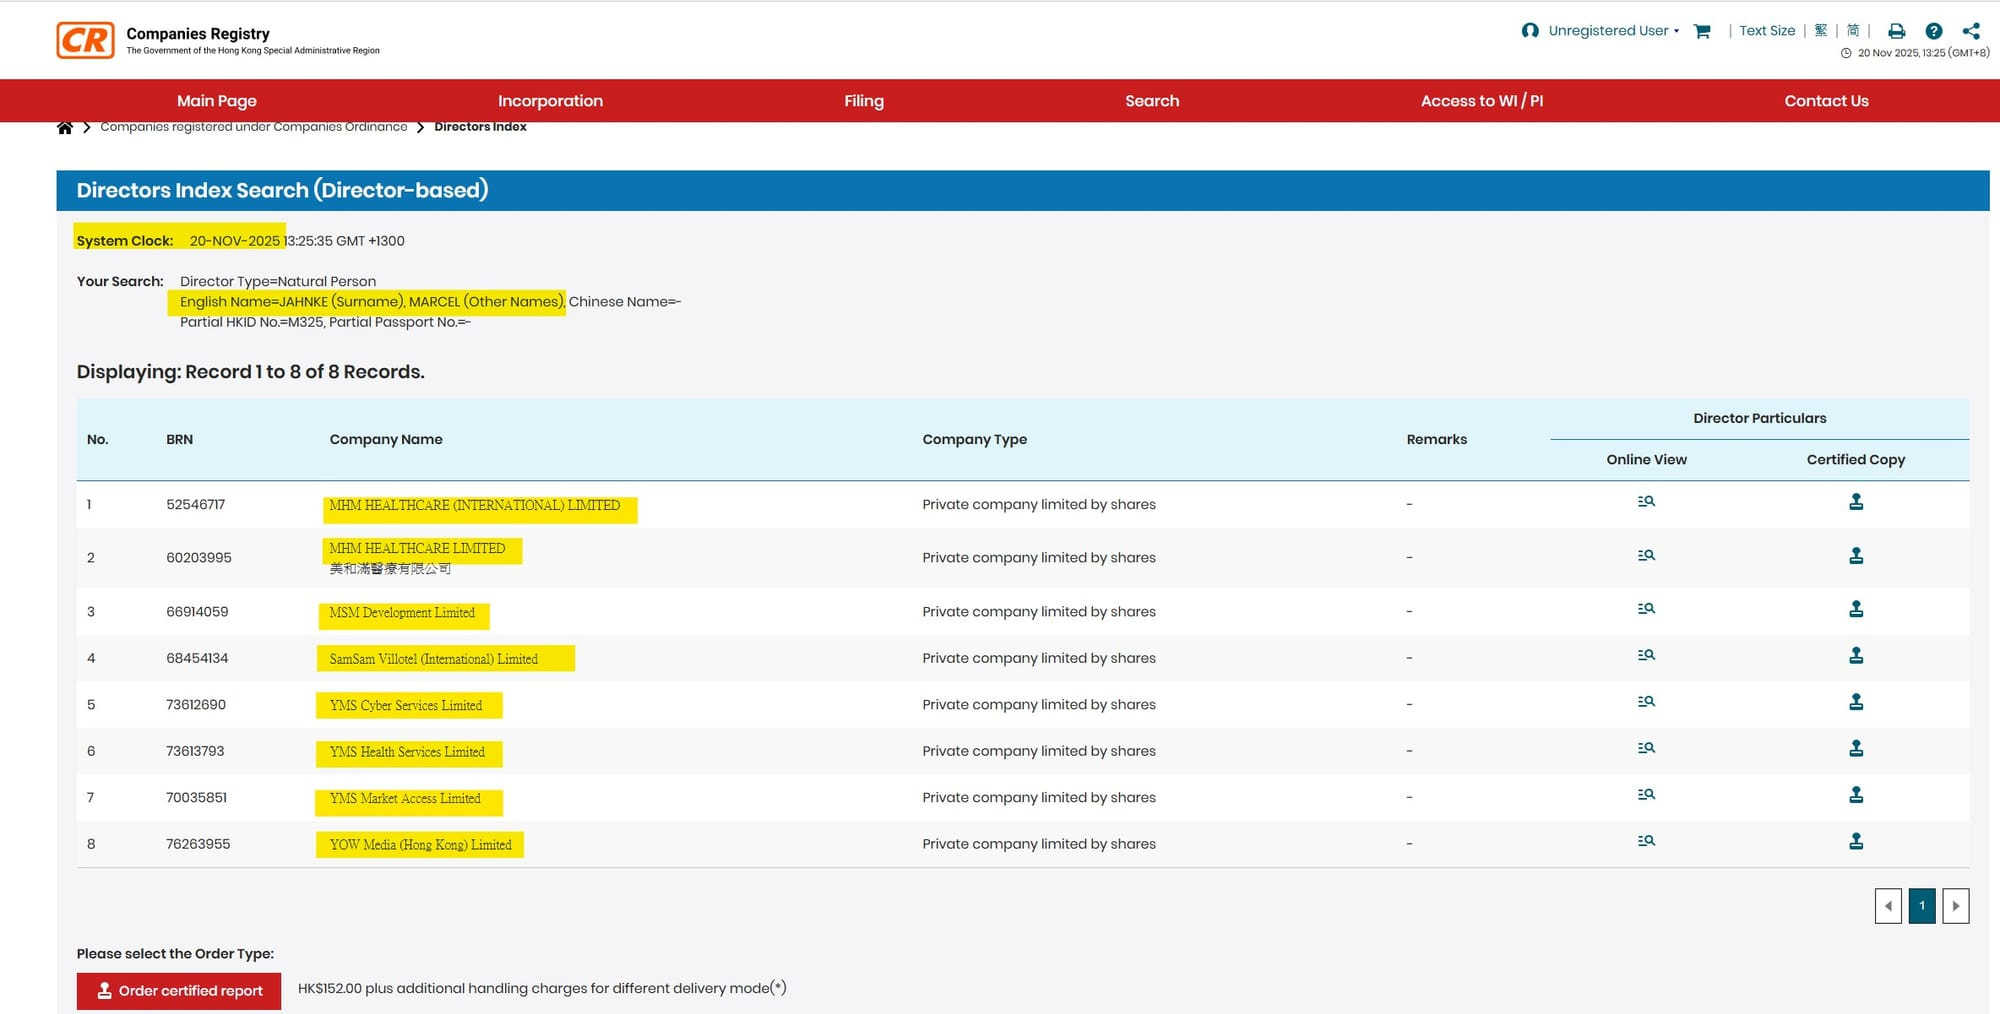Open the Filing menu
Image resolution: width=2000 pixels, height=1014 pixels.
(x=863, y=101)
